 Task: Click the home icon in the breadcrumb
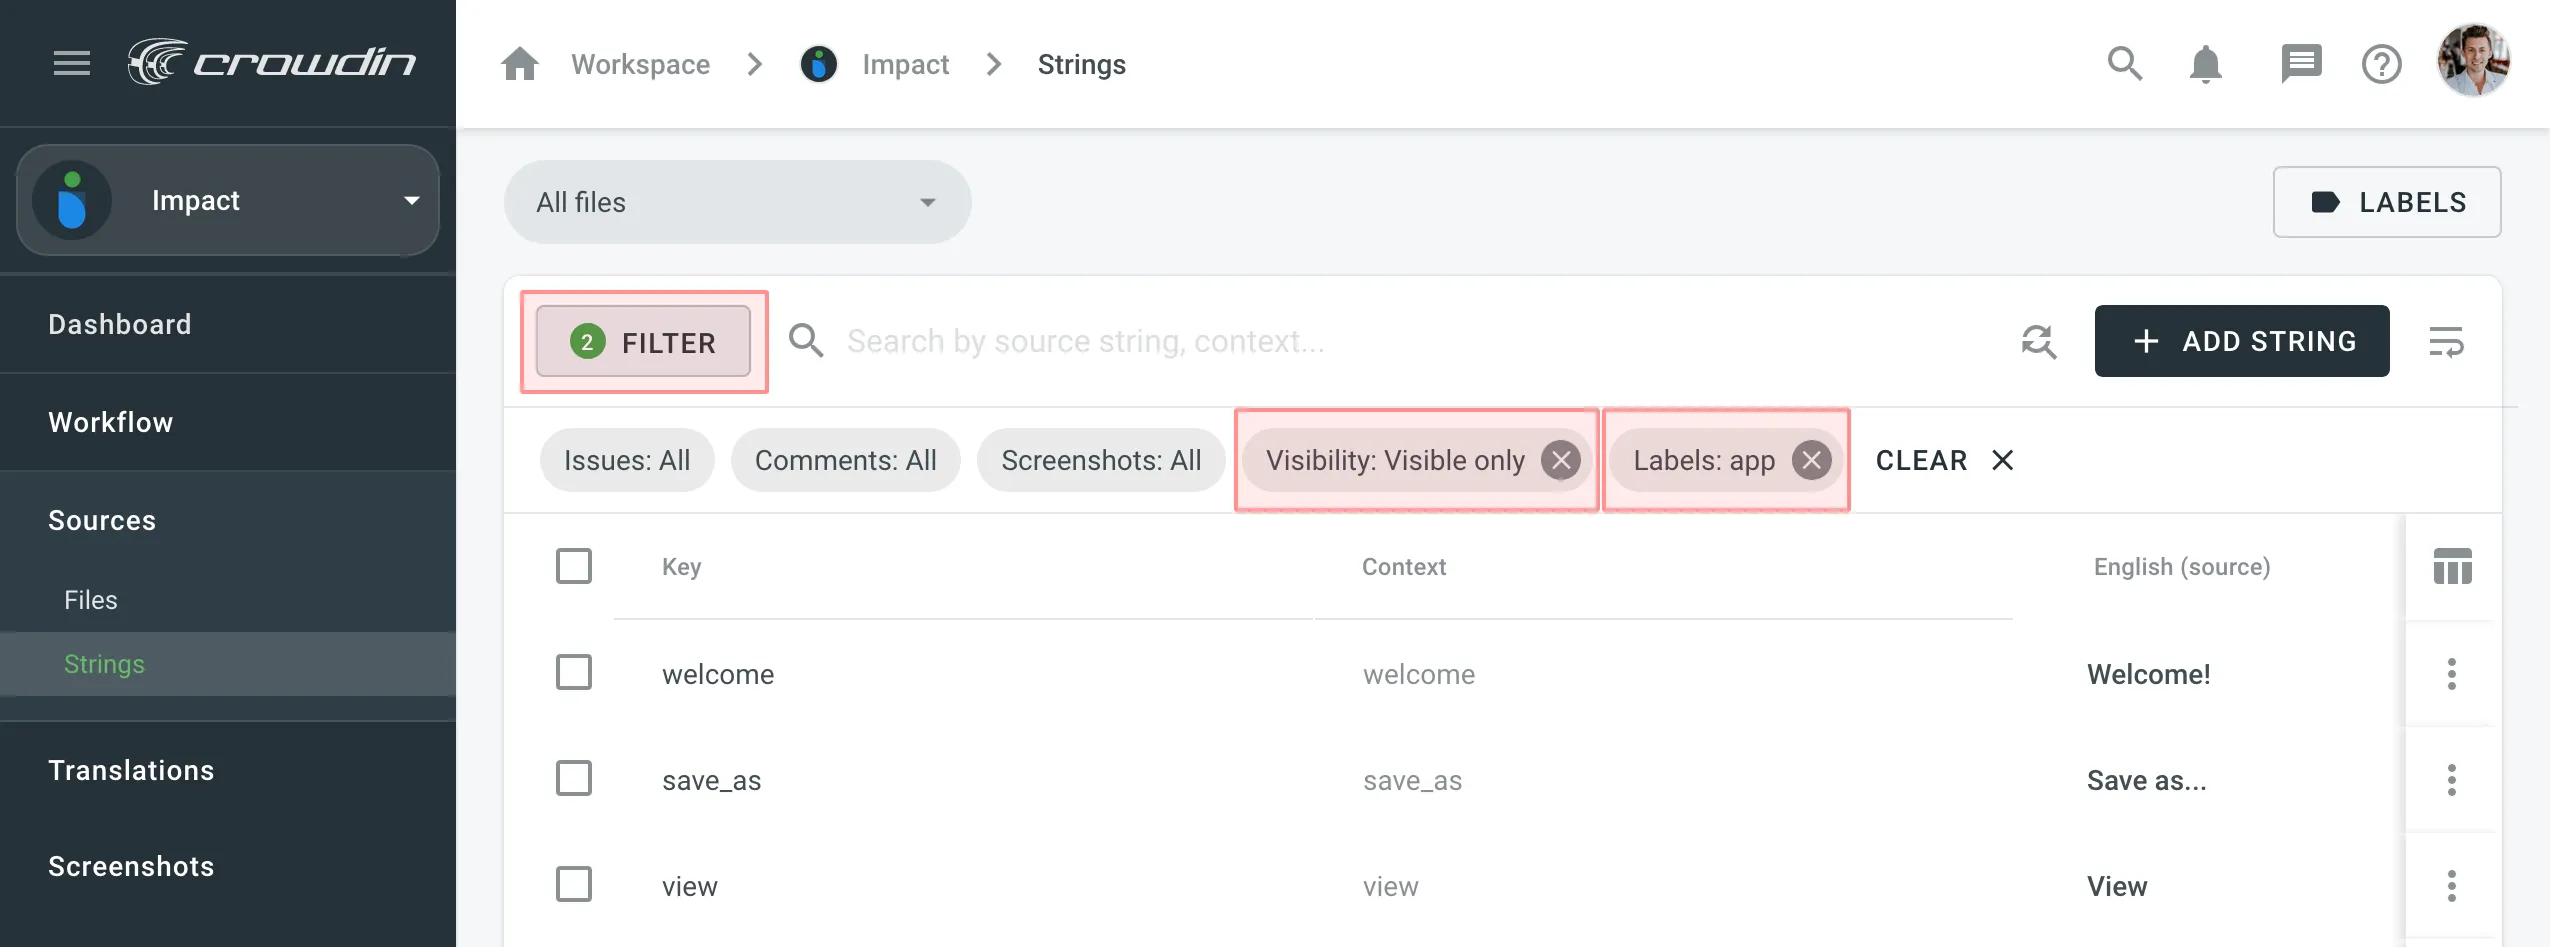[x=520, y=63]
